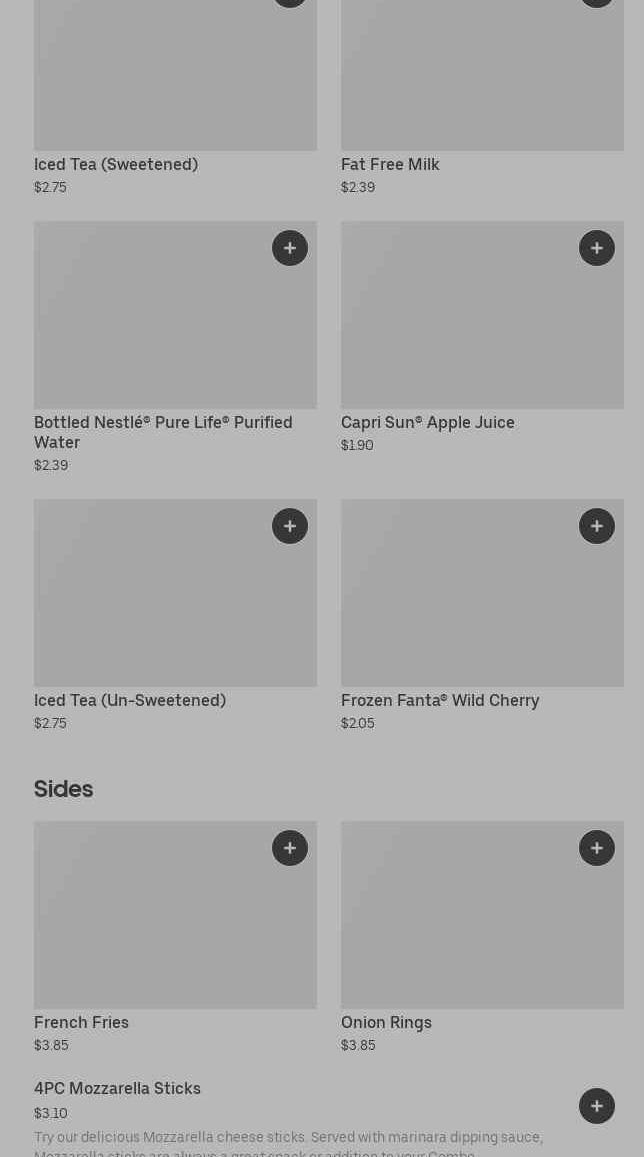This screenshot has width=644, height=1157.
Task: Select the Iced Tea (Un-Sweetened) item name
Action: 130,701
